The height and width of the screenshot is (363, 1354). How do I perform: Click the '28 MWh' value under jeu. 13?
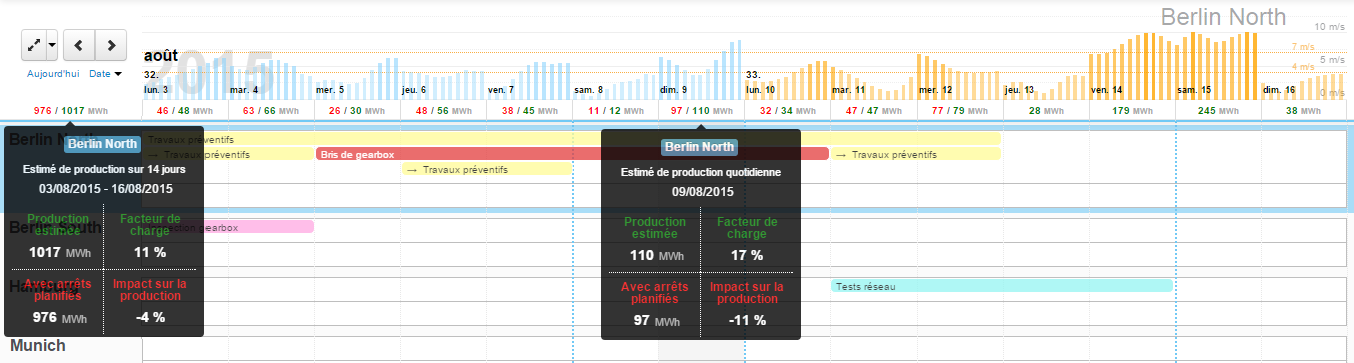coord(1046,111)
